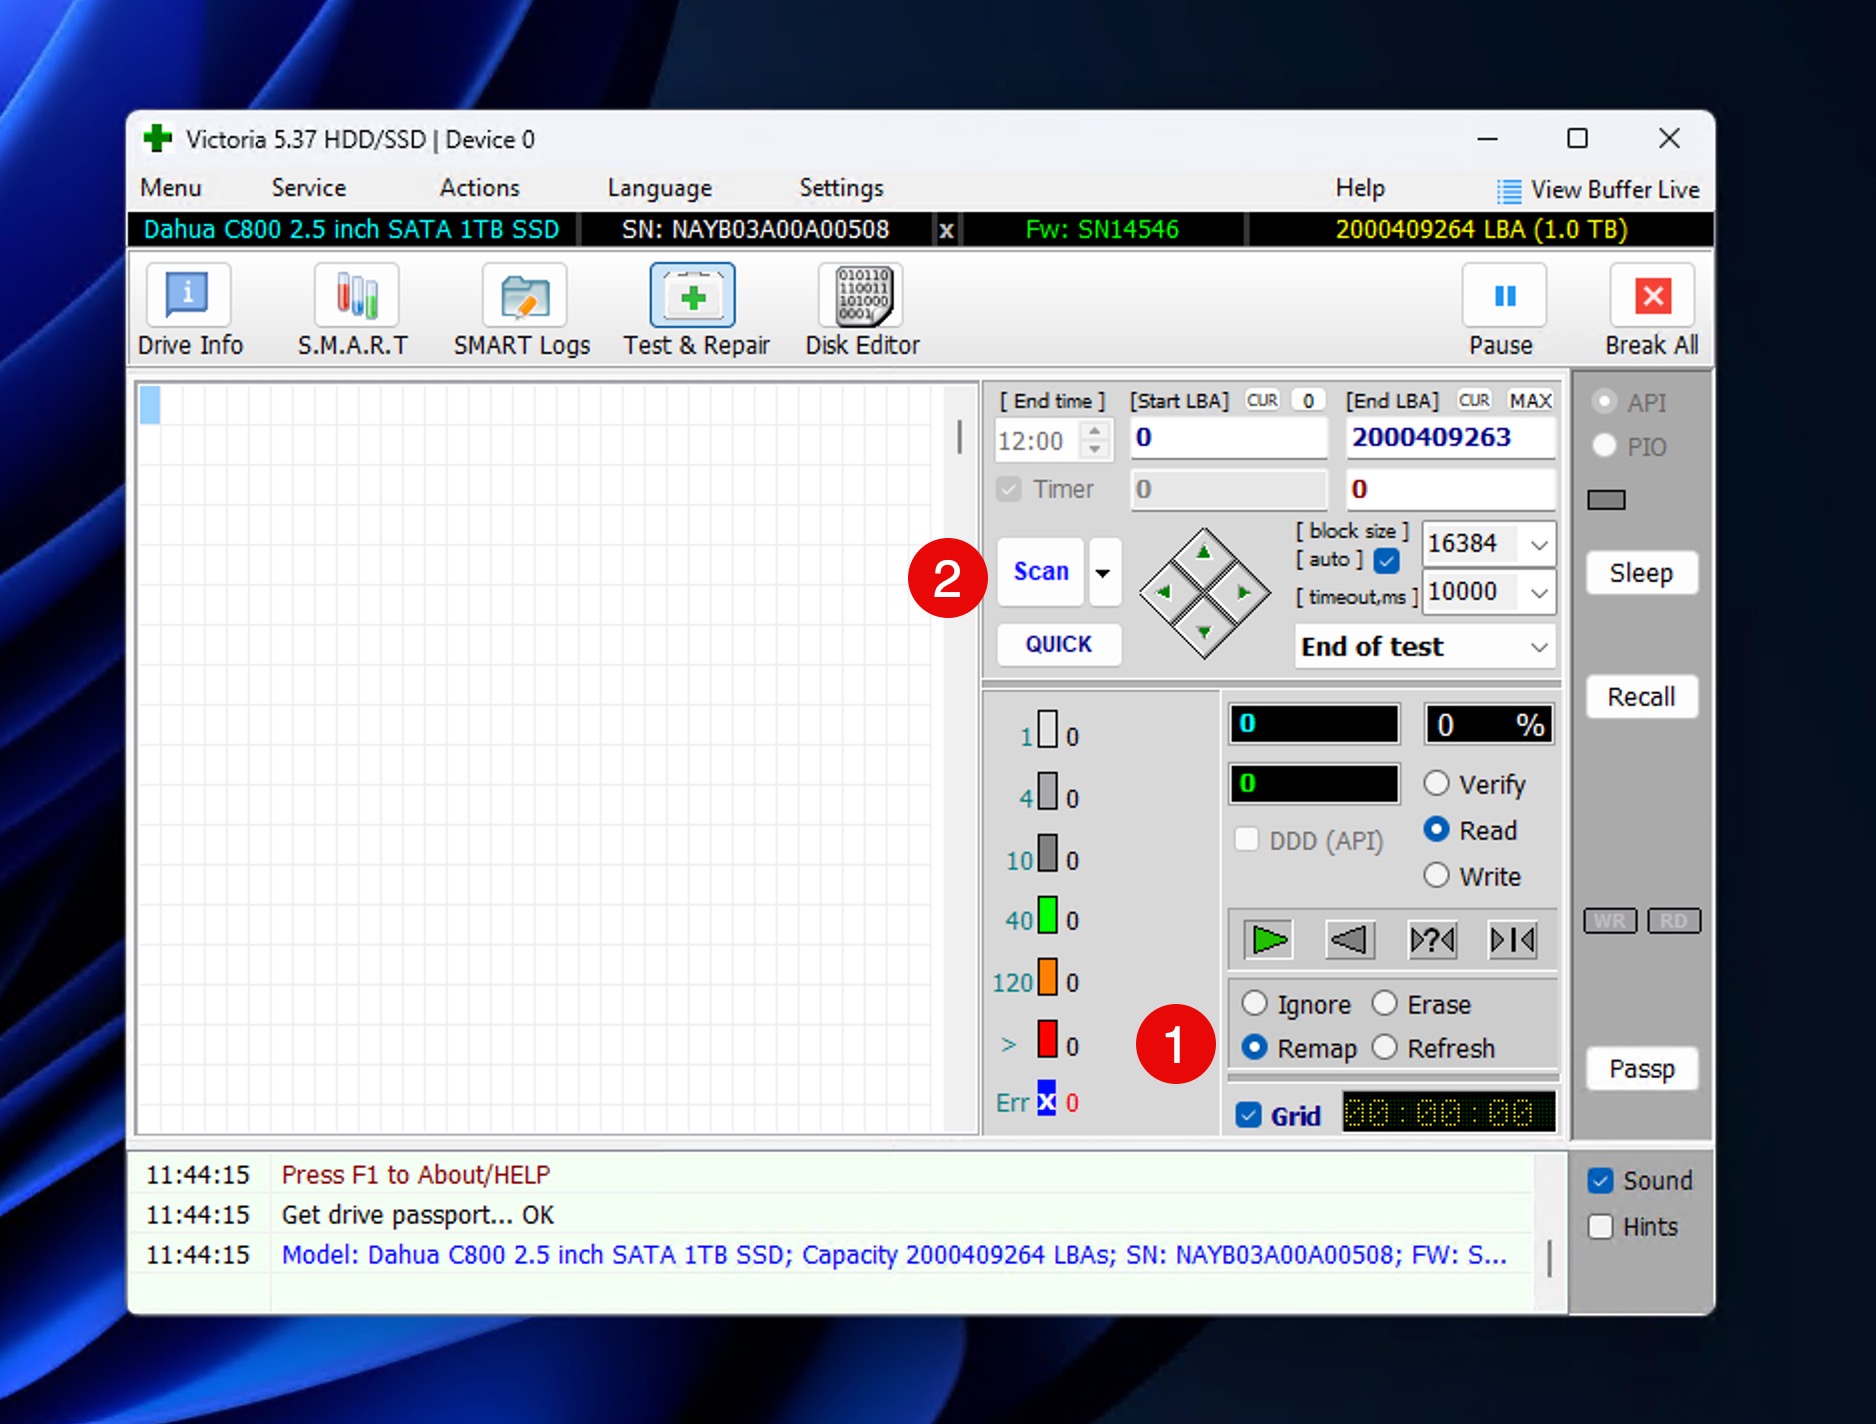The height and width of the screenshot is (1424, 1876).
Task: Click the MAX button beside End LBA
Action: click(1531, 401)
